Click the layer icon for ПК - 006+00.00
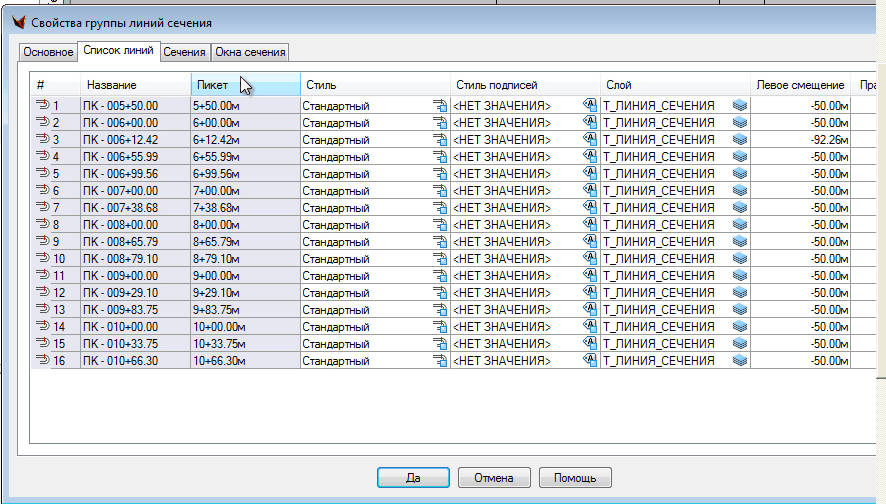Screen dimensions: 886x504 click(740, 122)
